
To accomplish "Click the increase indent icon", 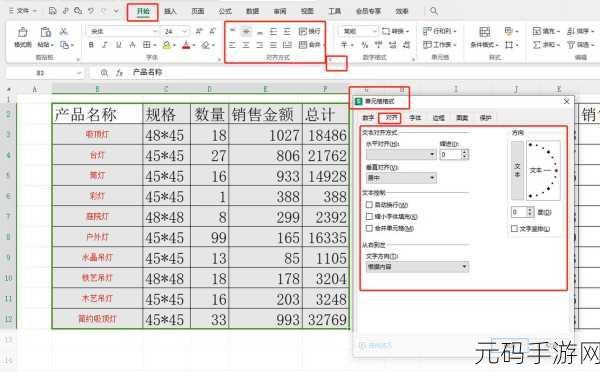I will click(287, 31).
